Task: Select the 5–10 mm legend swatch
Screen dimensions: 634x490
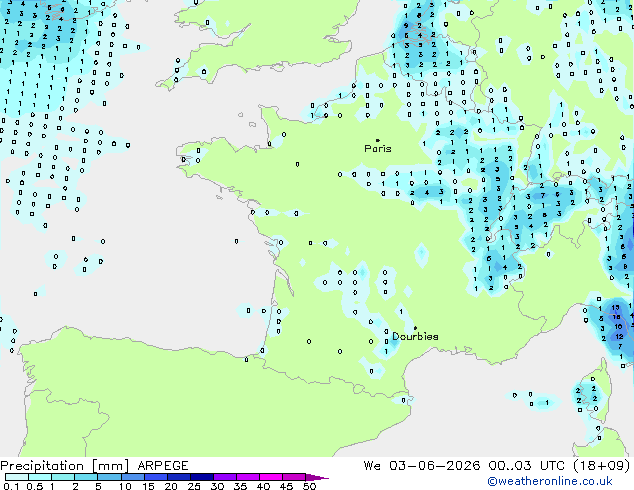Action: pyautogui.click(x=109, y=477)
